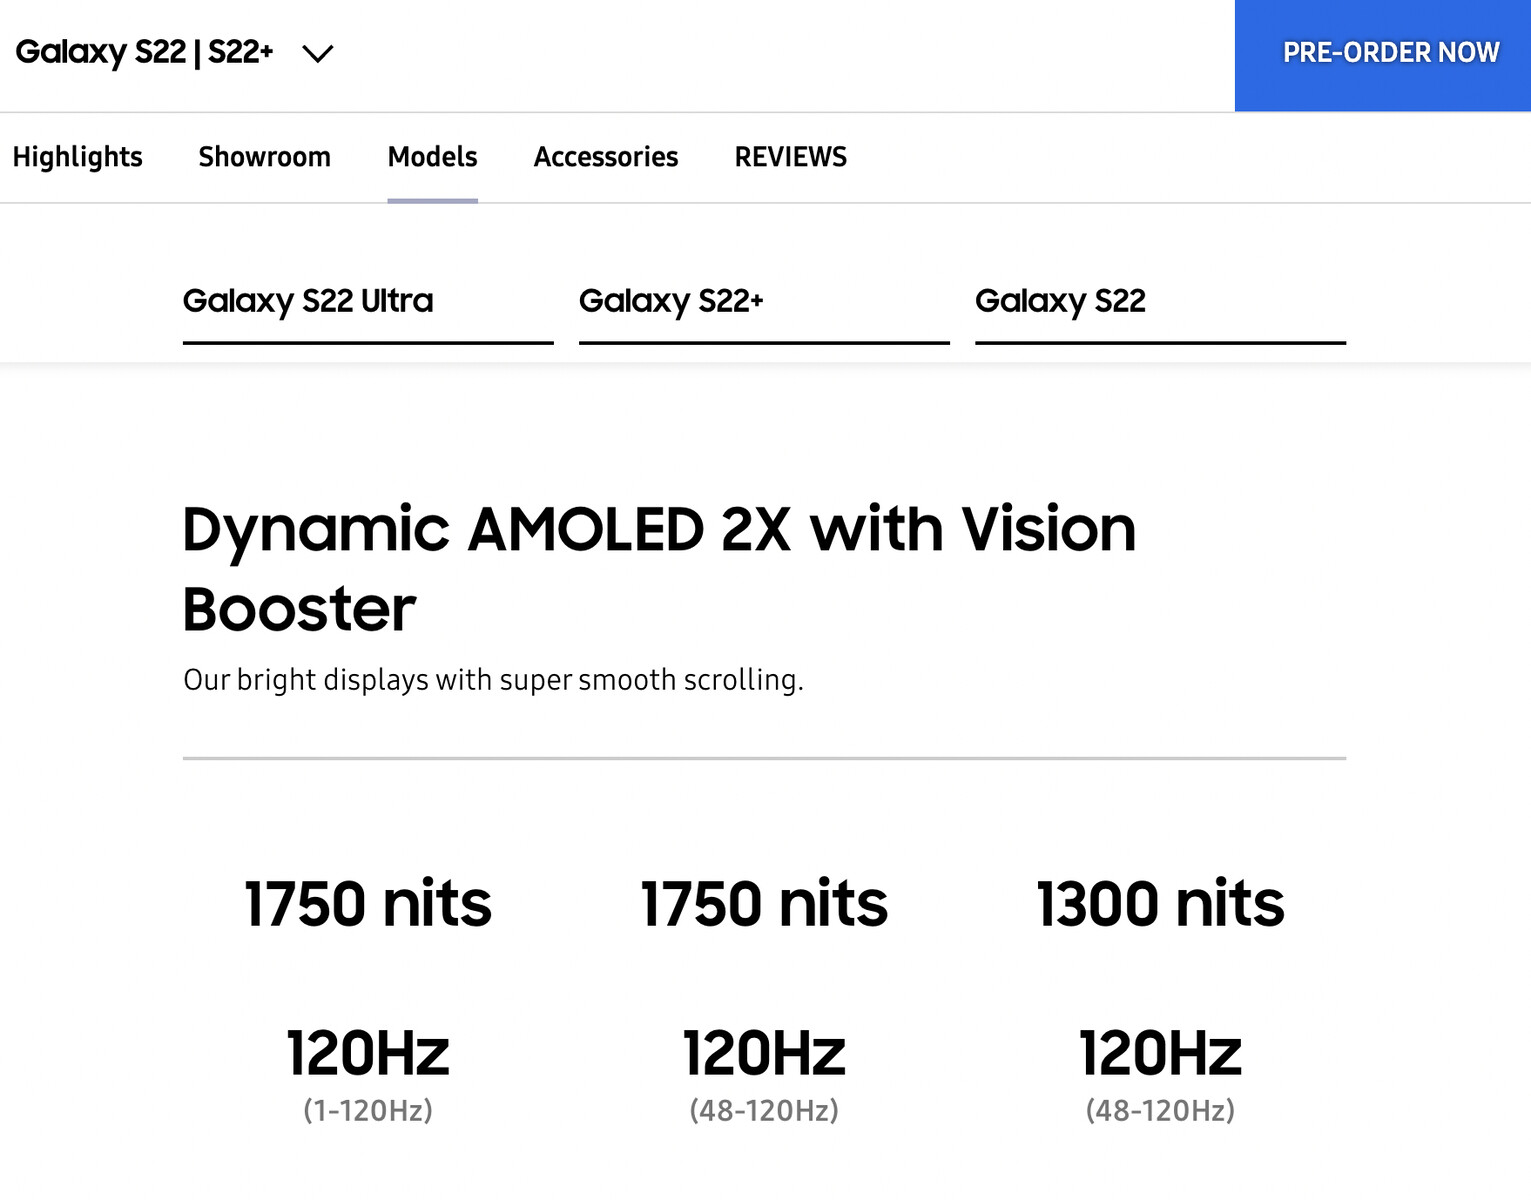Select the Galaxy S22 model heading
1531x1200 pixels.
click(x=1060, y=301)
